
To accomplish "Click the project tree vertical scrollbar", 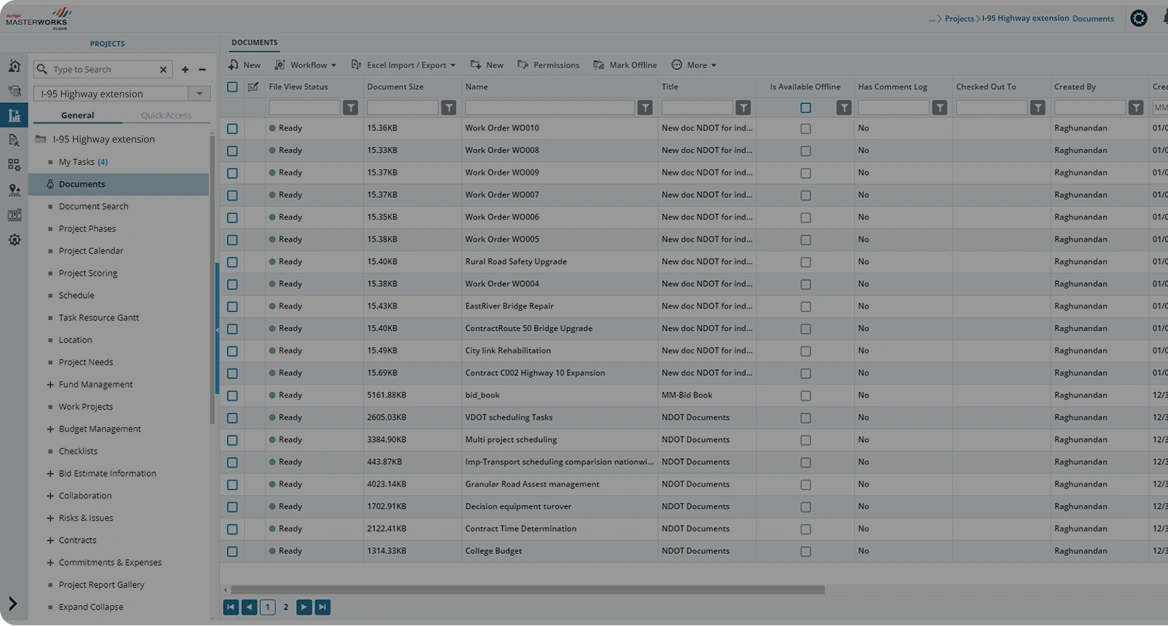I will point(212,279).
